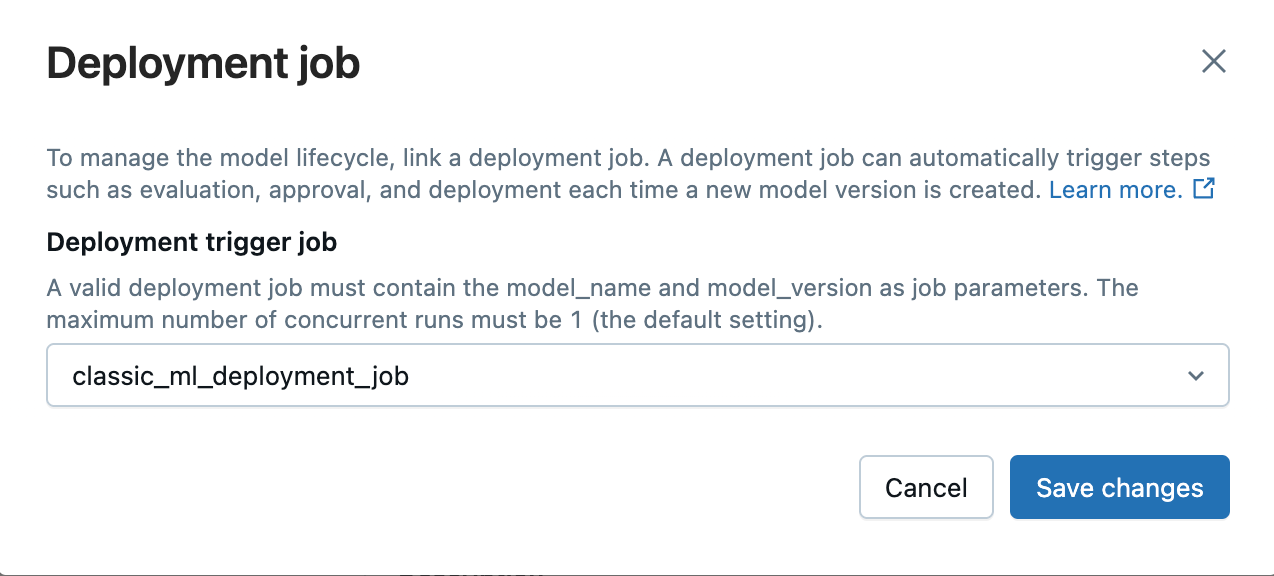
Task: Cancel the deployment job changes
Action: coord(926,487)
